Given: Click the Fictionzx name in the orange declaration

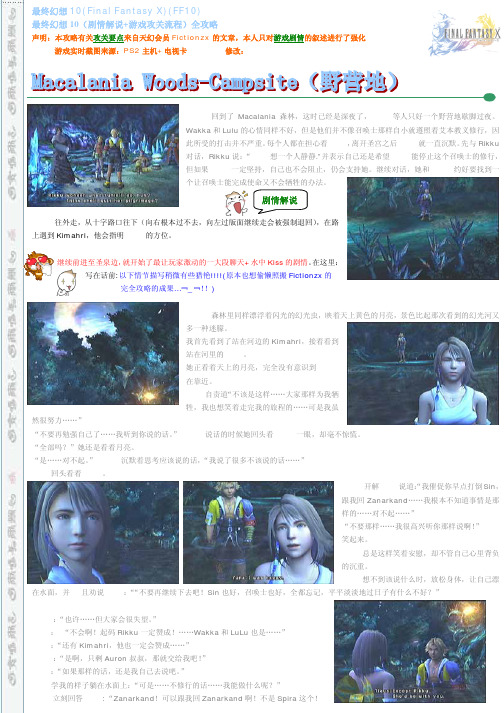Looking at the screenshot, I should (x=190, y=38).
